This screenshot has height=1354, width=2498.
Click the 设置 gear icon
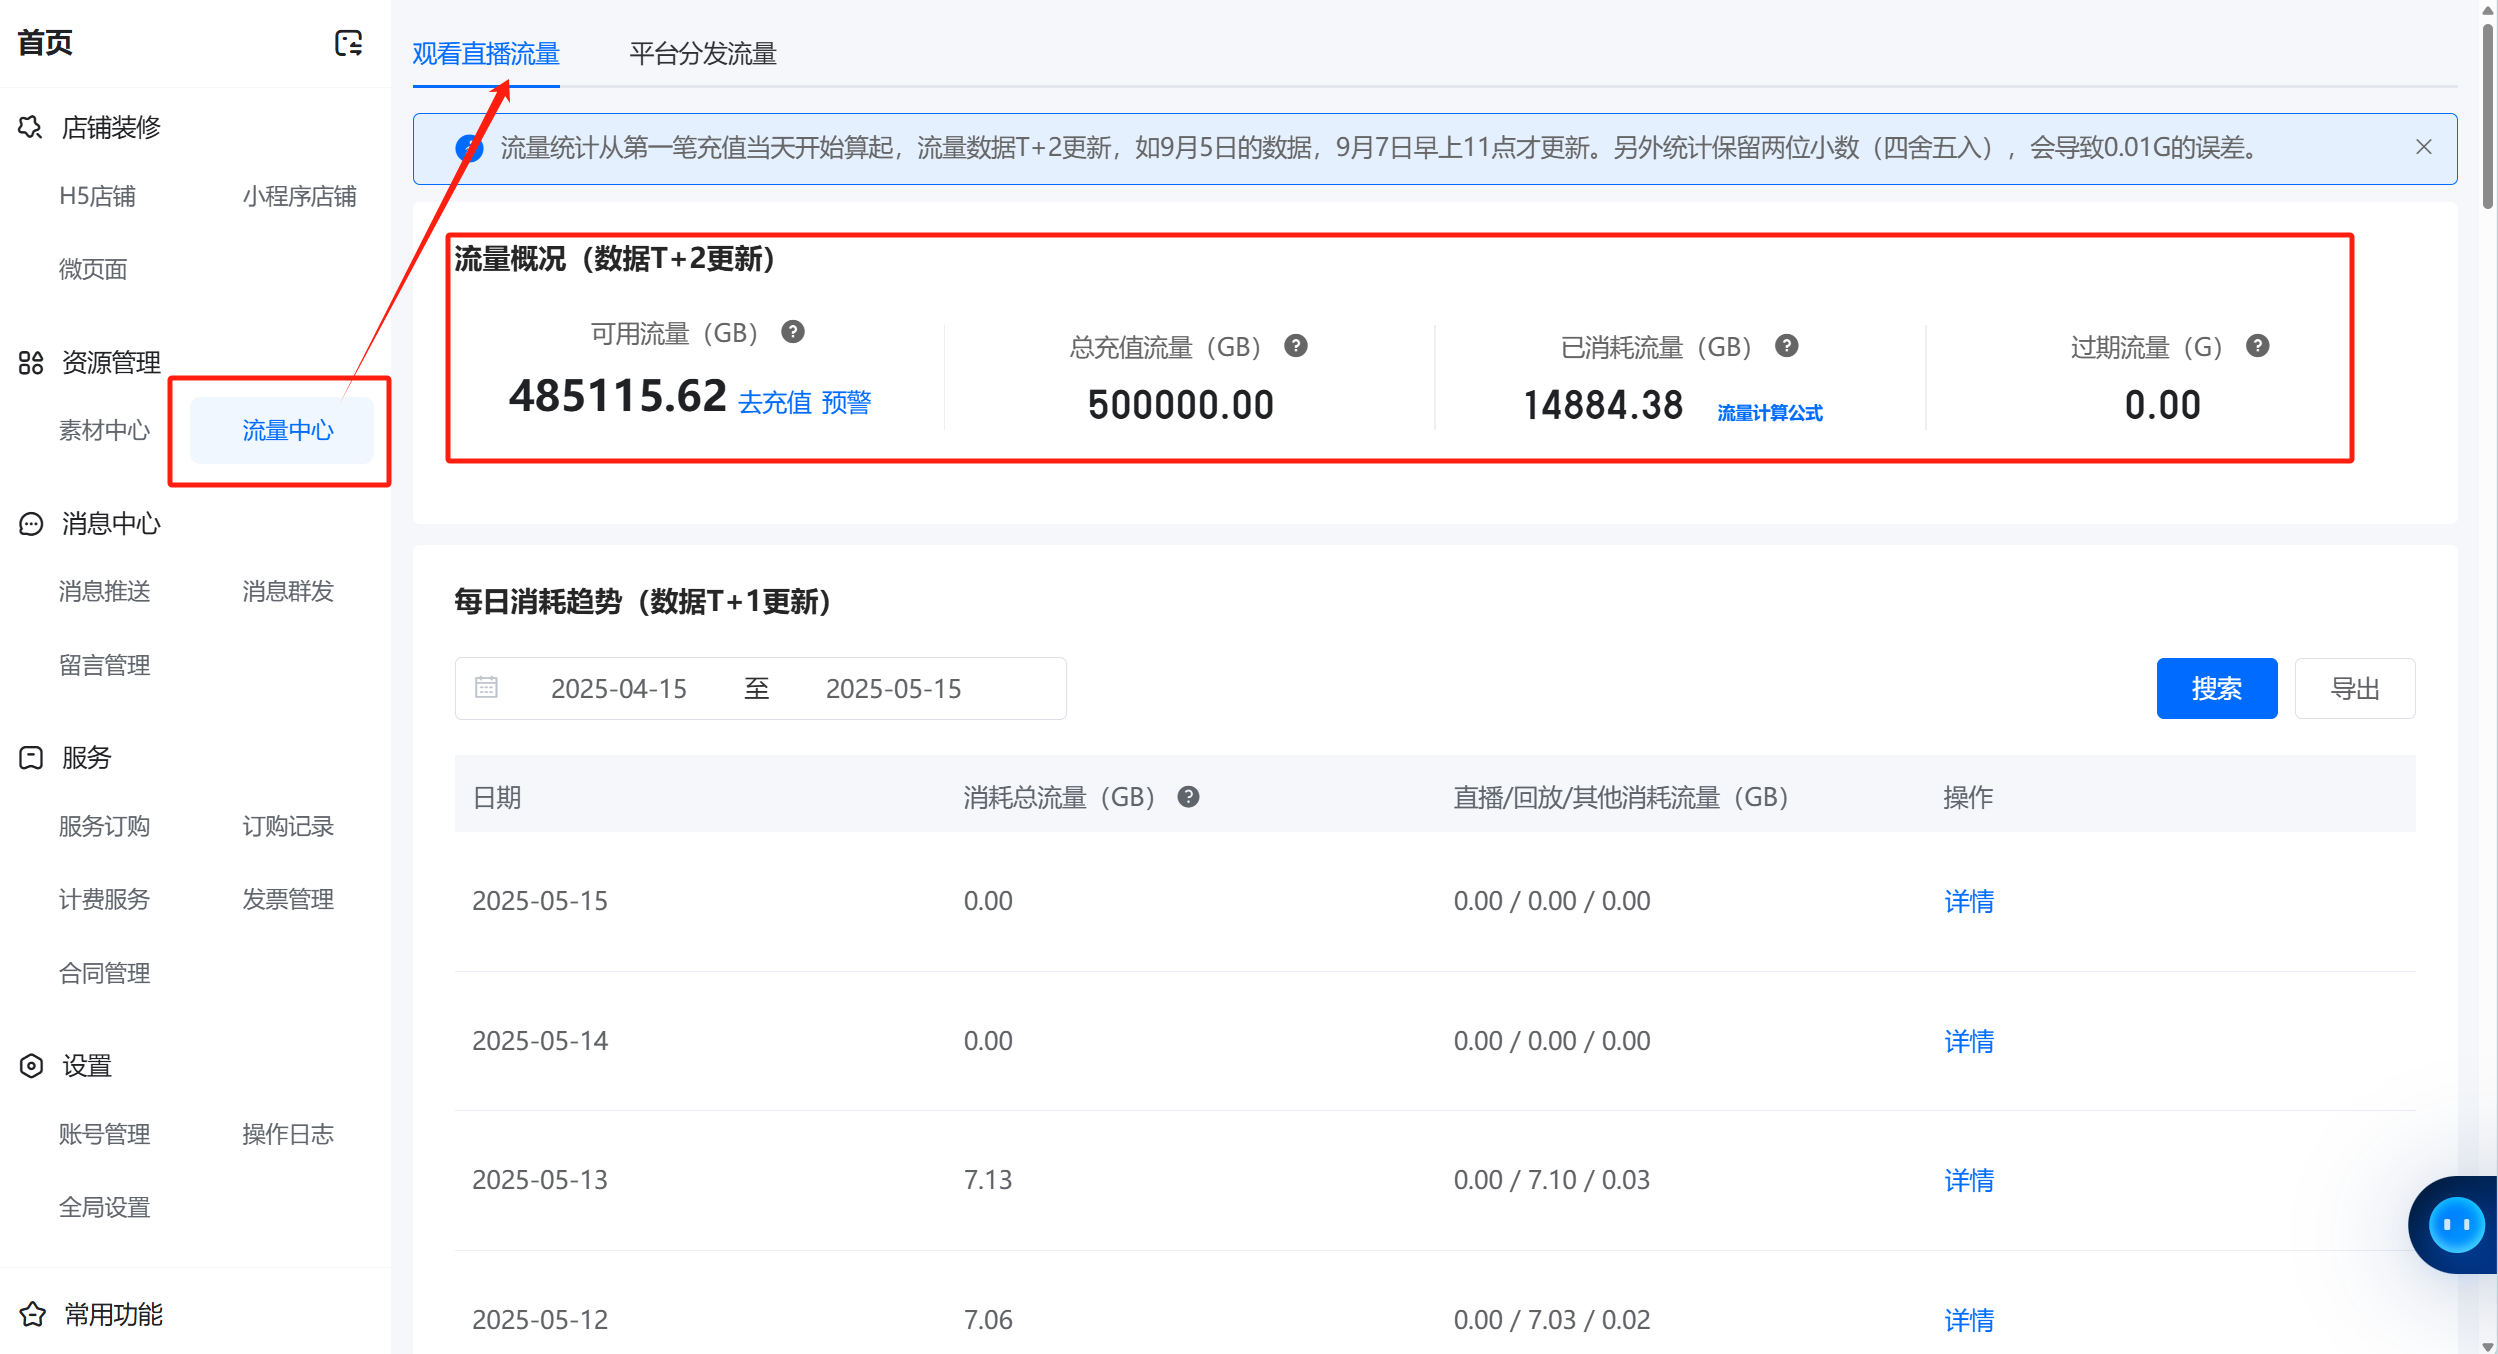[x=31, y=1065]
